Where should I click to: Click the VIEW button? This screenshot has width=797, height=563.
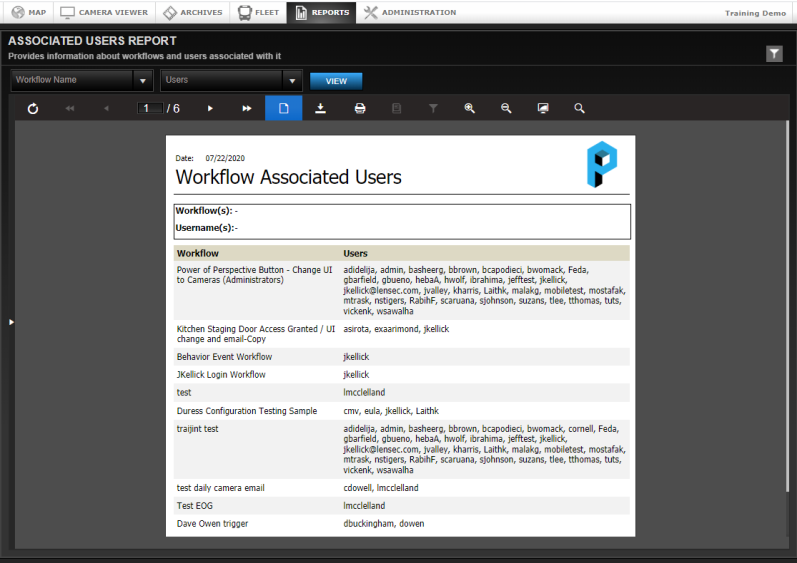(336, 81)
